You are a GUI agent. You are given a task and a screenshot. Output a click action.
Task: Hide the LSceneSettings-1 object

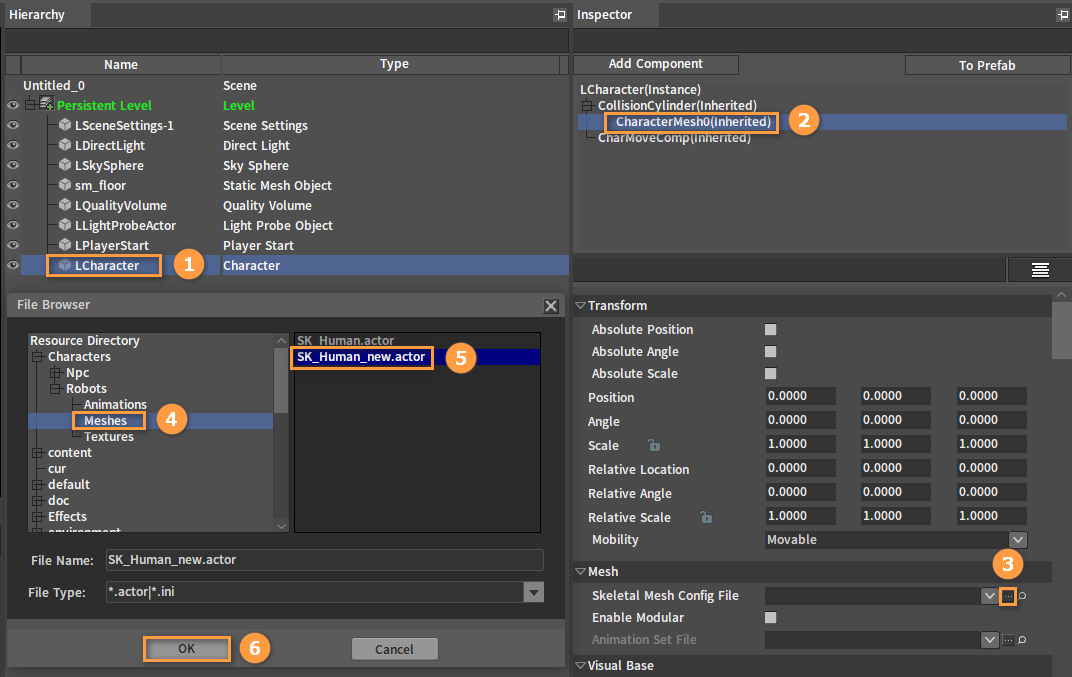coord(12,124)
